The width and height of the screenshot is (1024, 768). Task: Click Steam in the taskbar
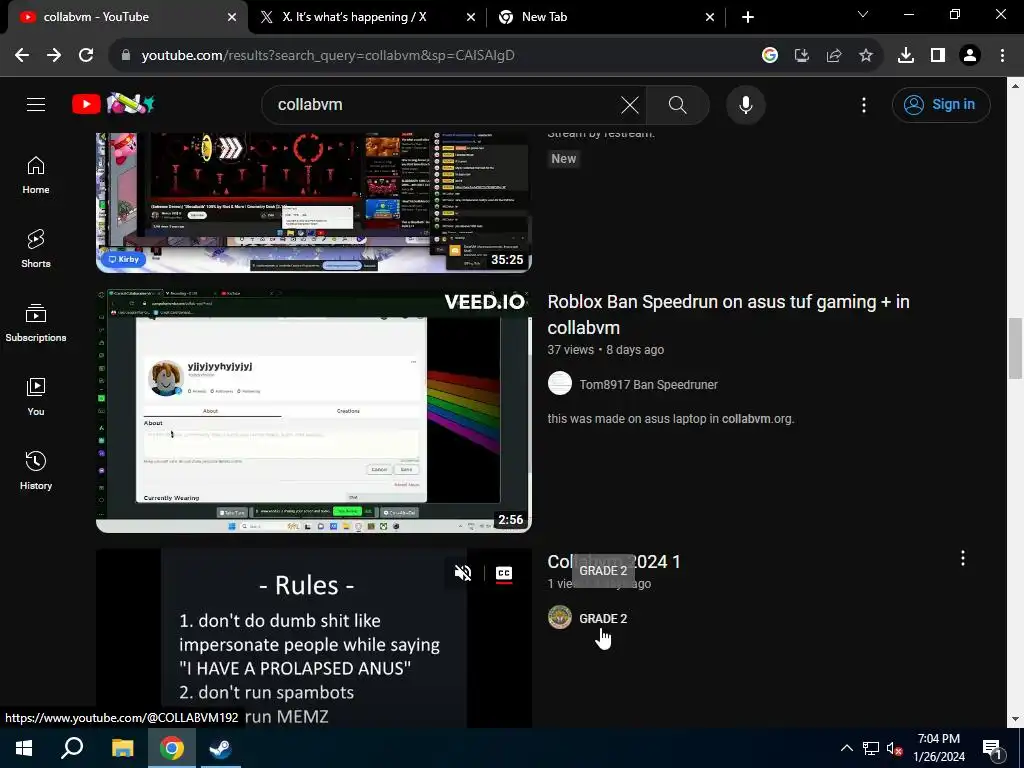[x=221, y=748]
